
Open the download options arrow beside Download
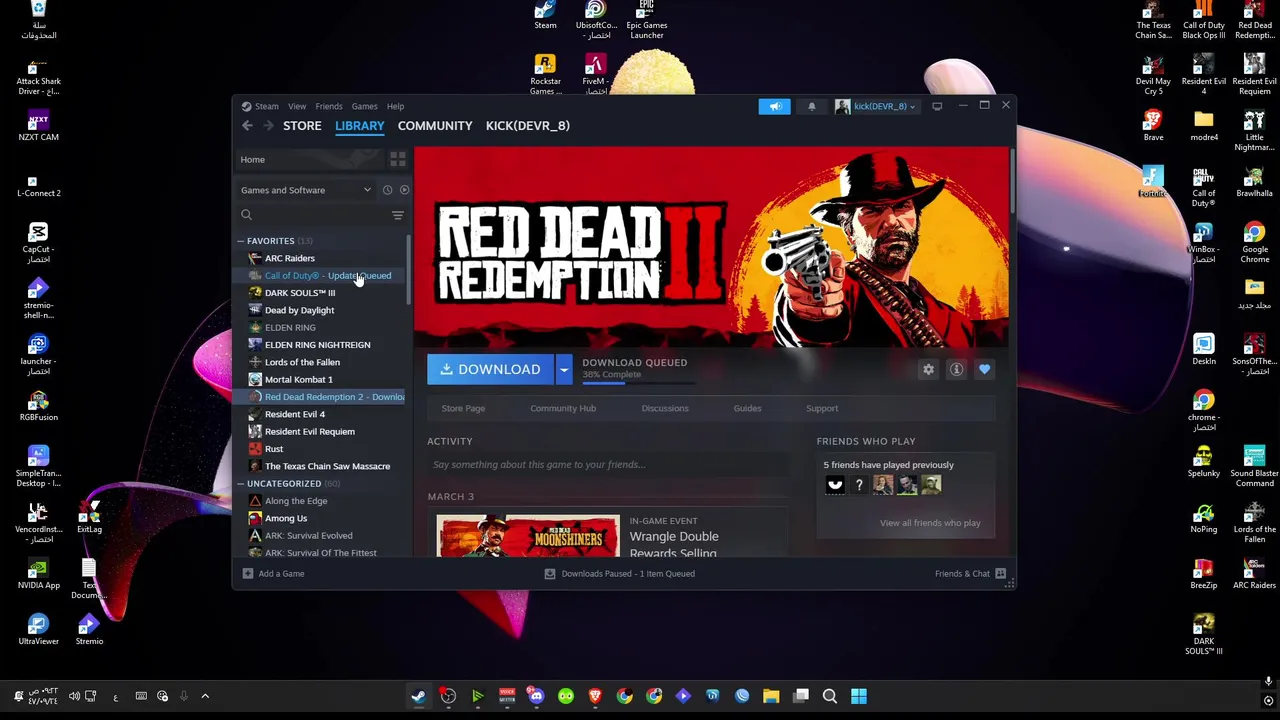coord(564,370)
